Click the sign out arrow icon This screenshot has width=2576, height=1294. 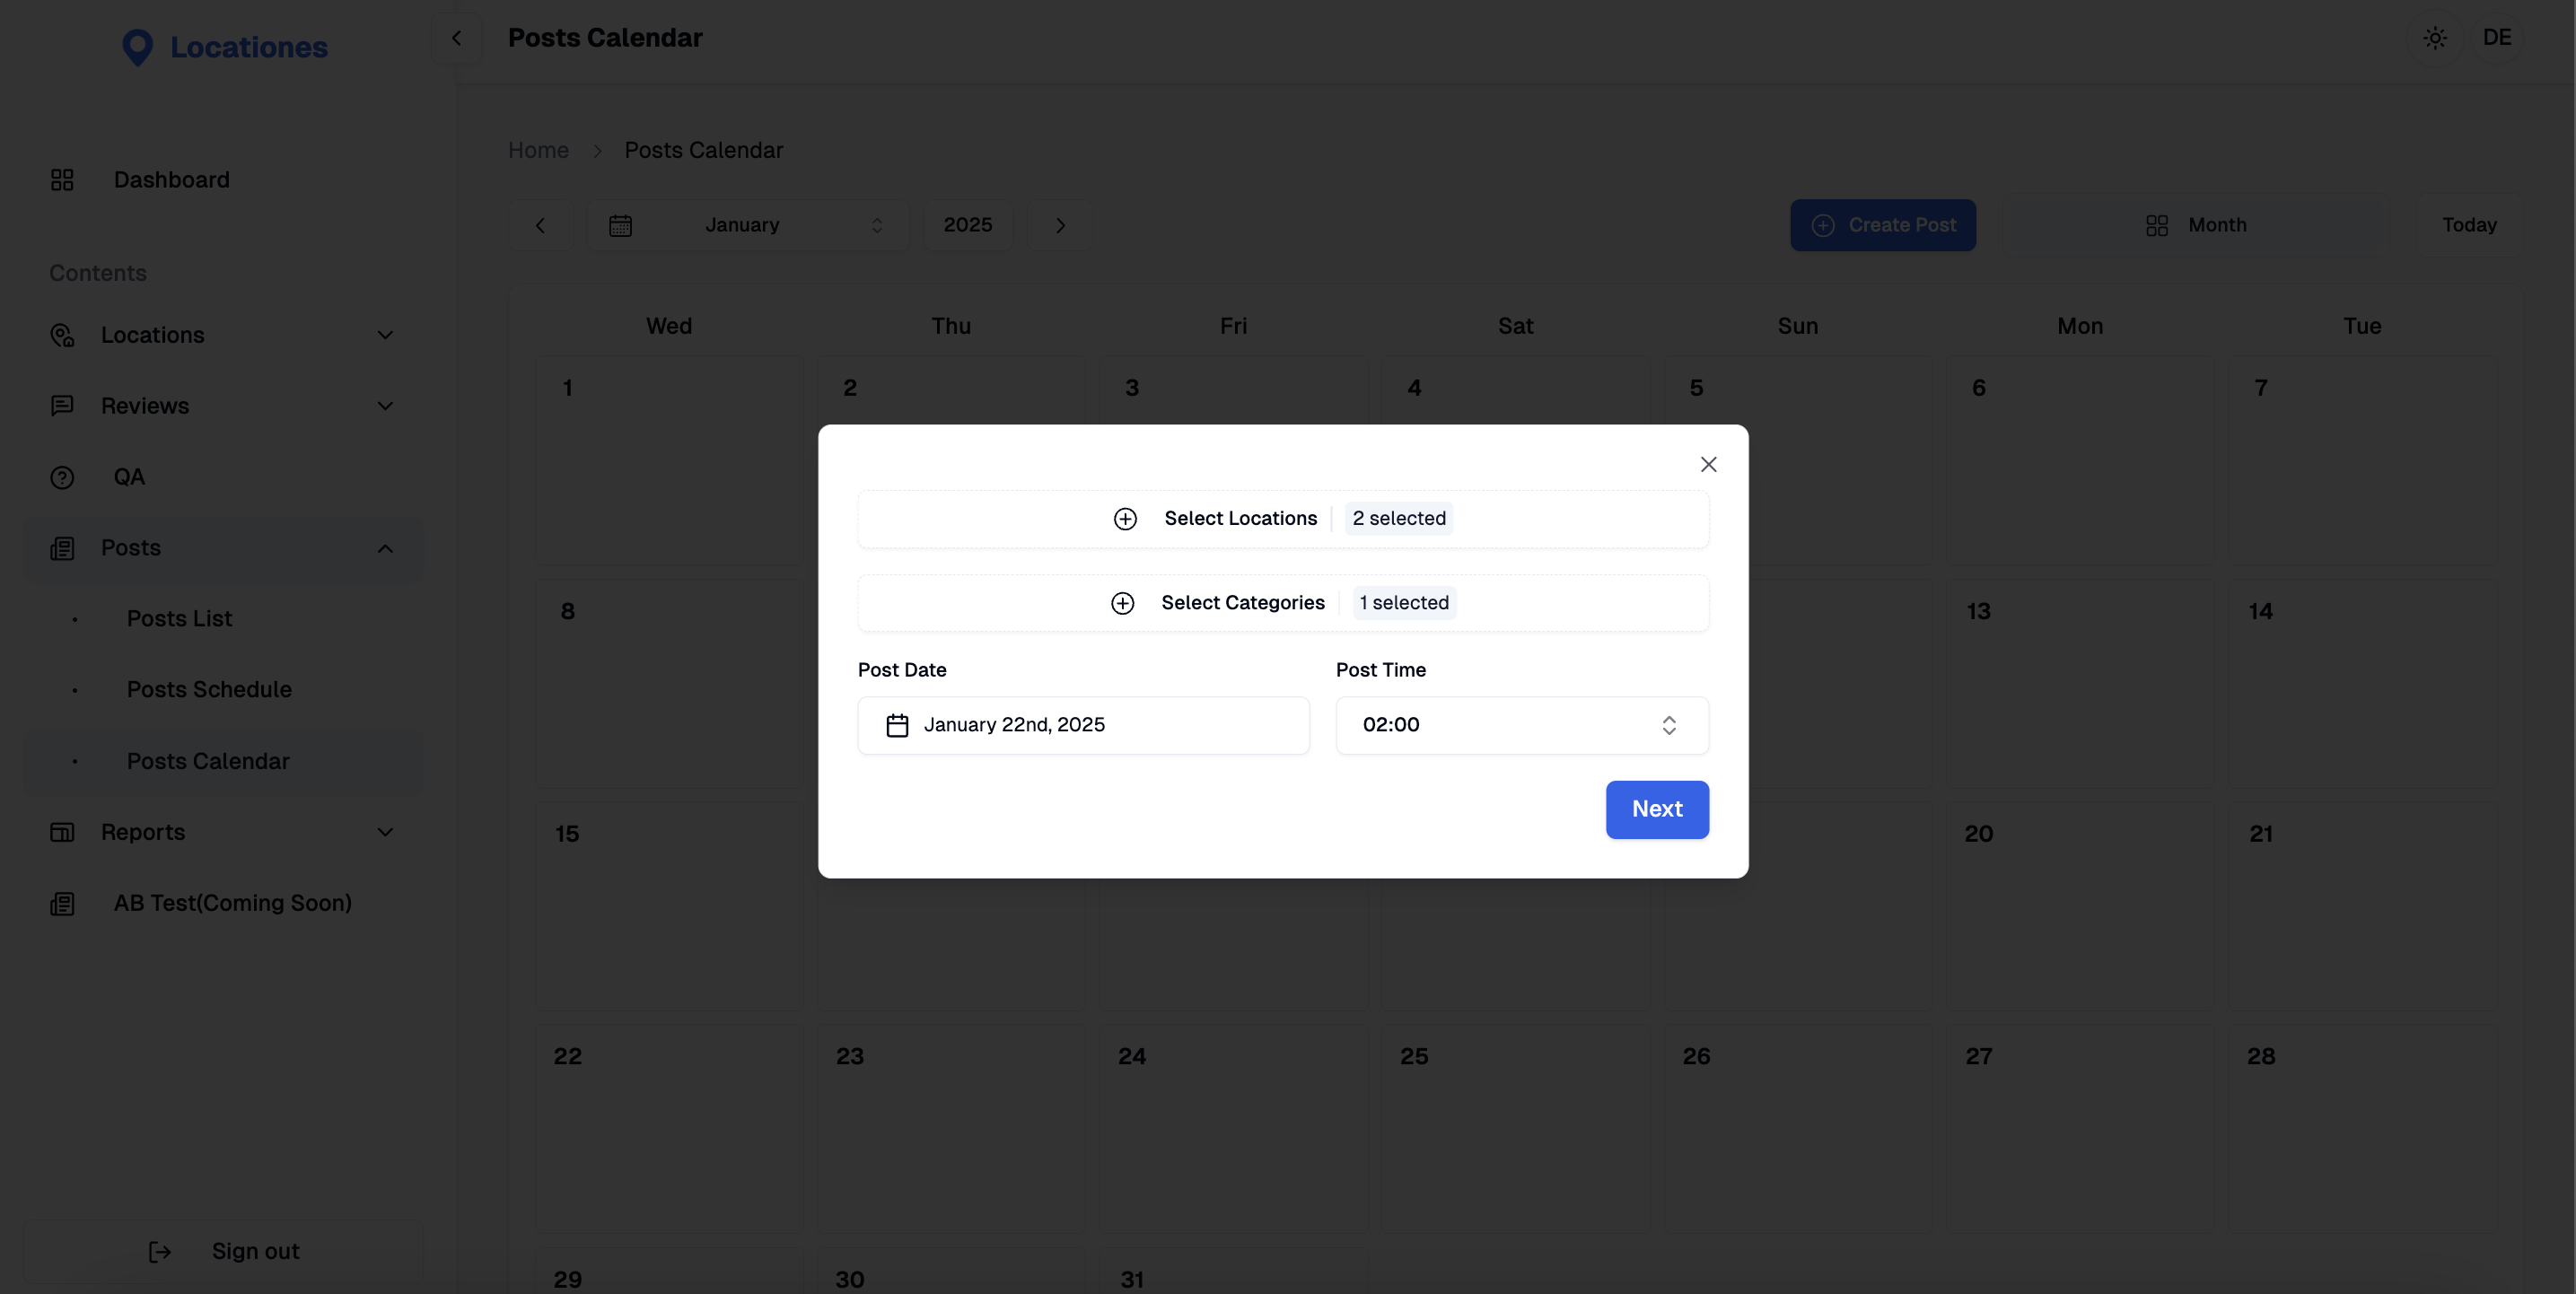tap(160, 1252)
